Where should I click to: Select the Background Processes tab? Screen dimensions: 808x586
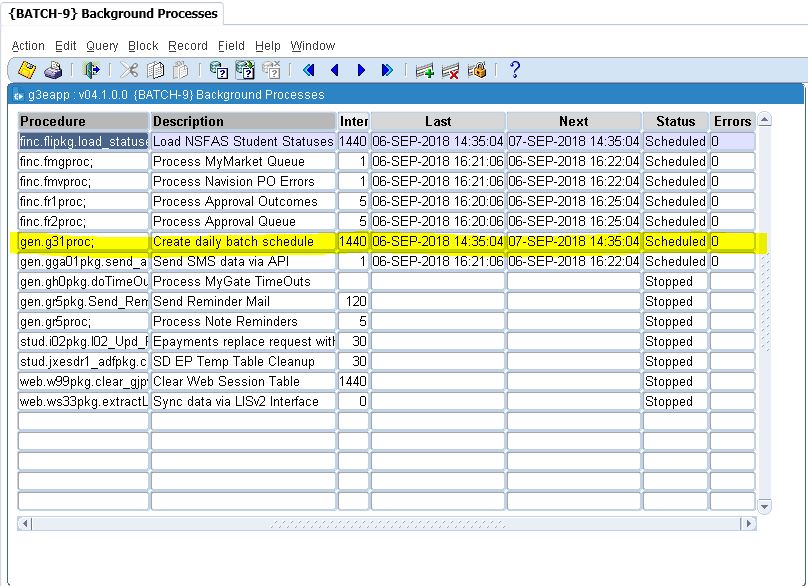pyautogui.click(x=112, y=14)
